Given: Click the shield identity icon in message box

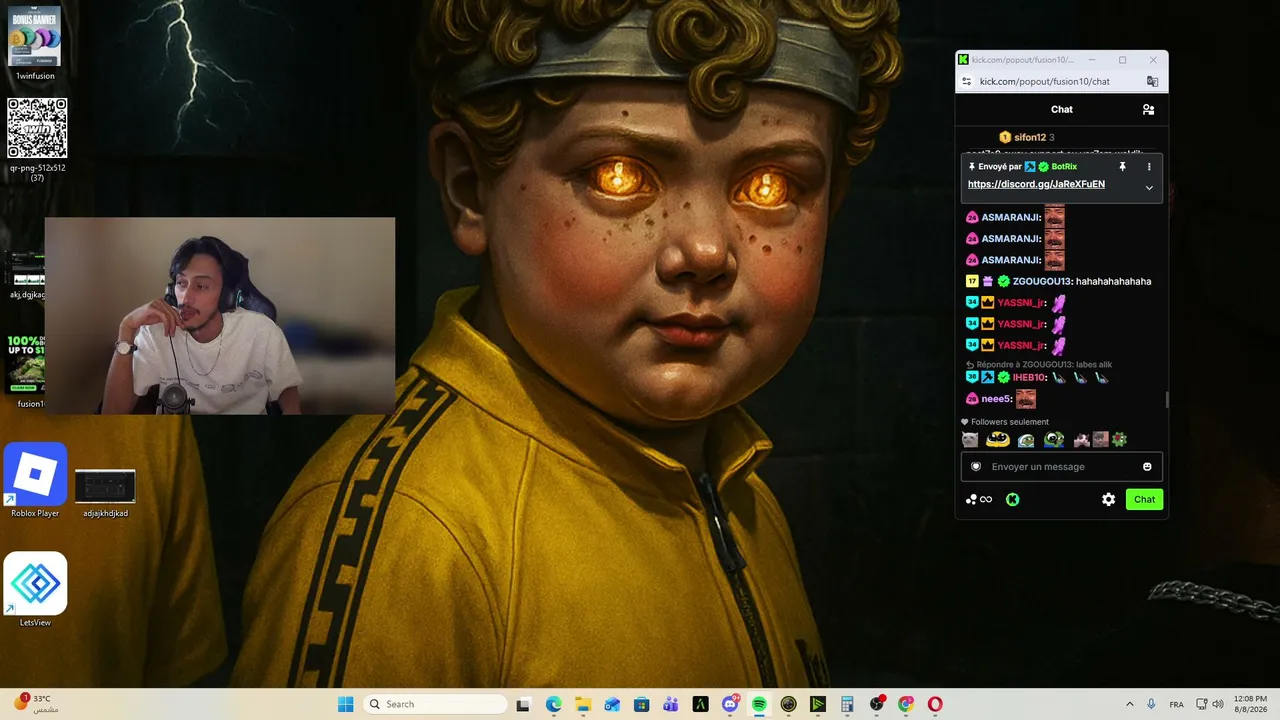Looking at the screenshot, I should 976,467.
